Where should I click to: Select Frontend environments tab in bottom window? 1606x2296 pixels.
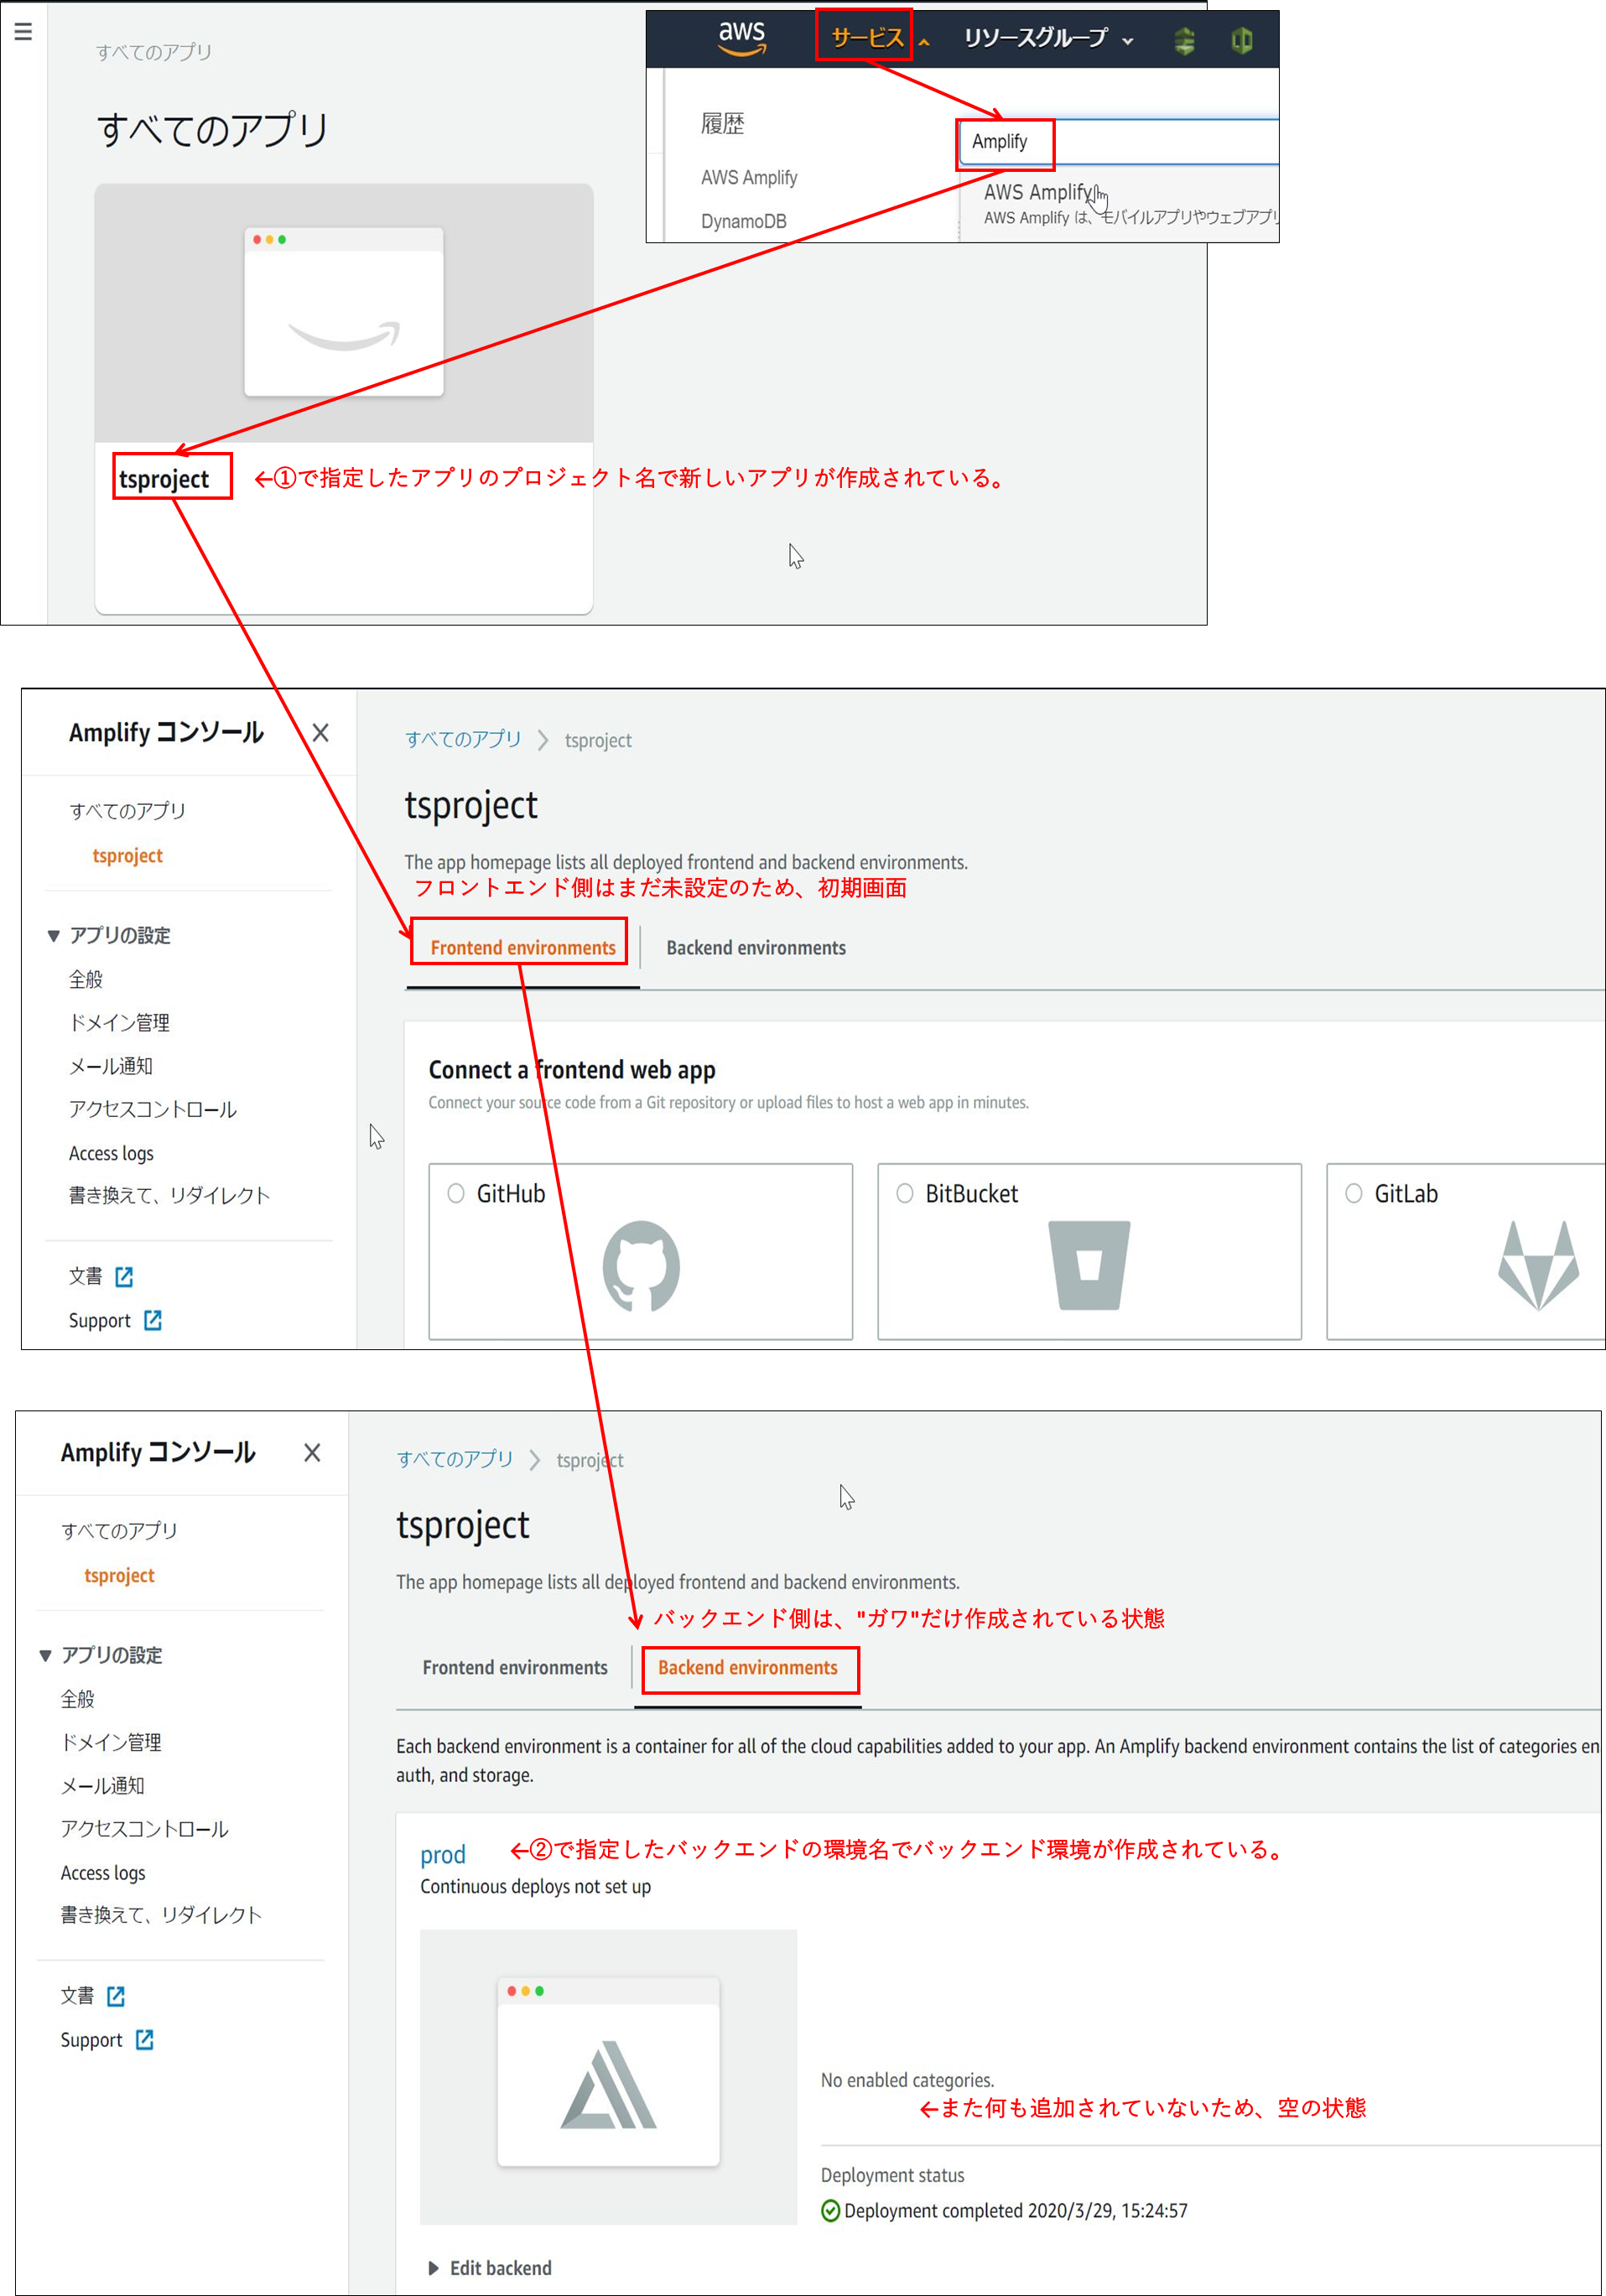(515, 1668)
